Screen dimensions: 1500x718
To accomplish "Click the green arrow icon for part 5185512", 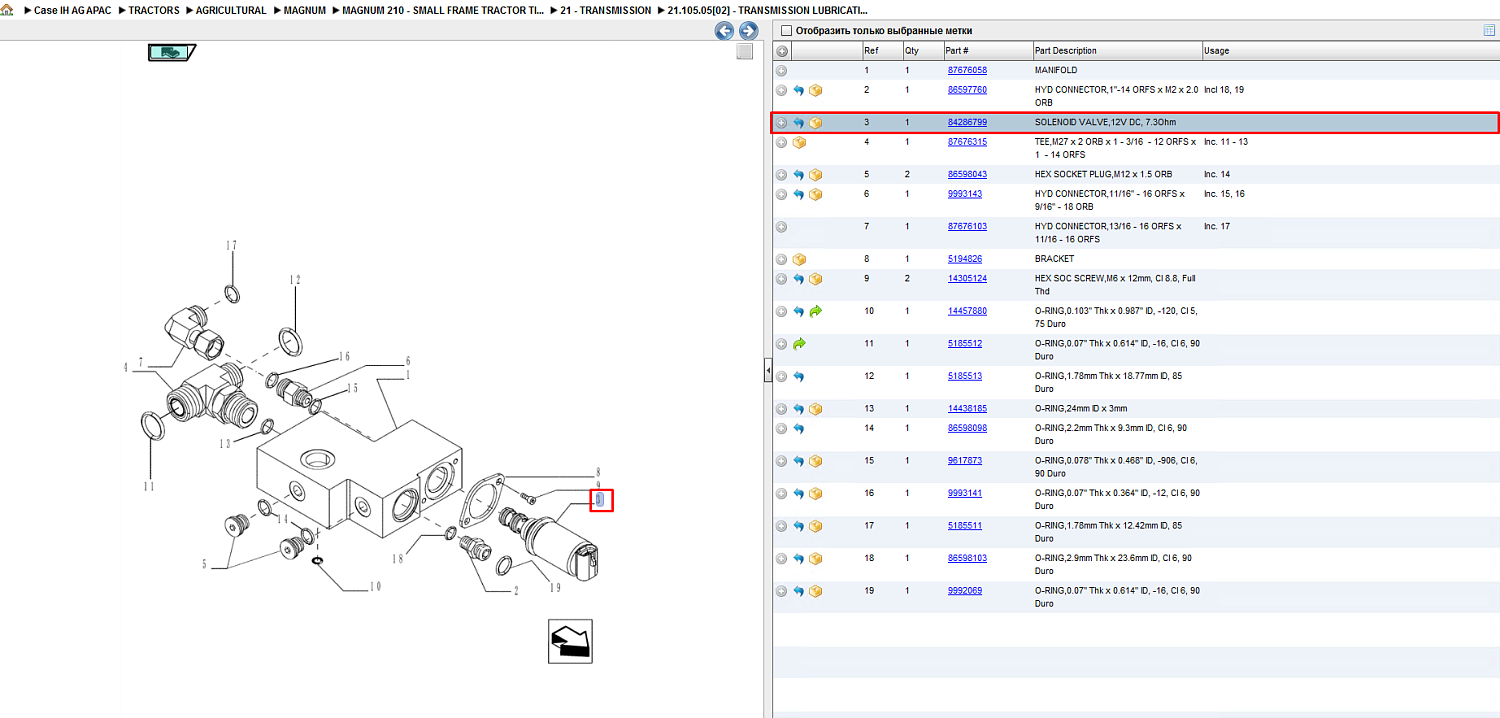I will [x=799, y=344].
